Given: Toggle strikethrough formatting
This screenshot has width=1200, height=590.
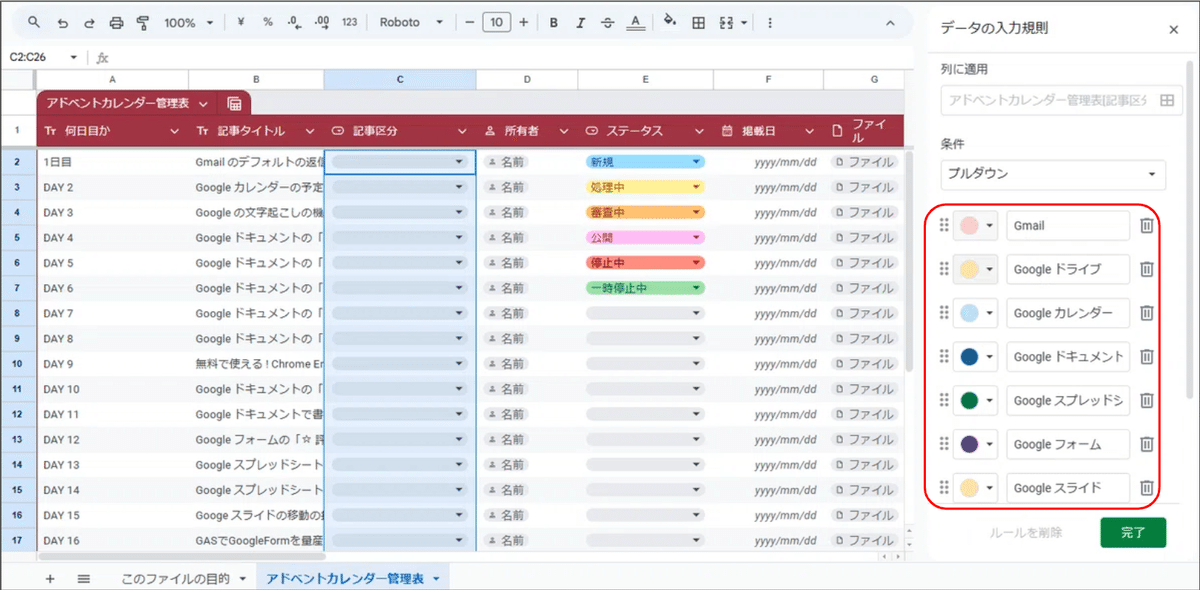Looking at the screenshot, I should click(607, 22).
